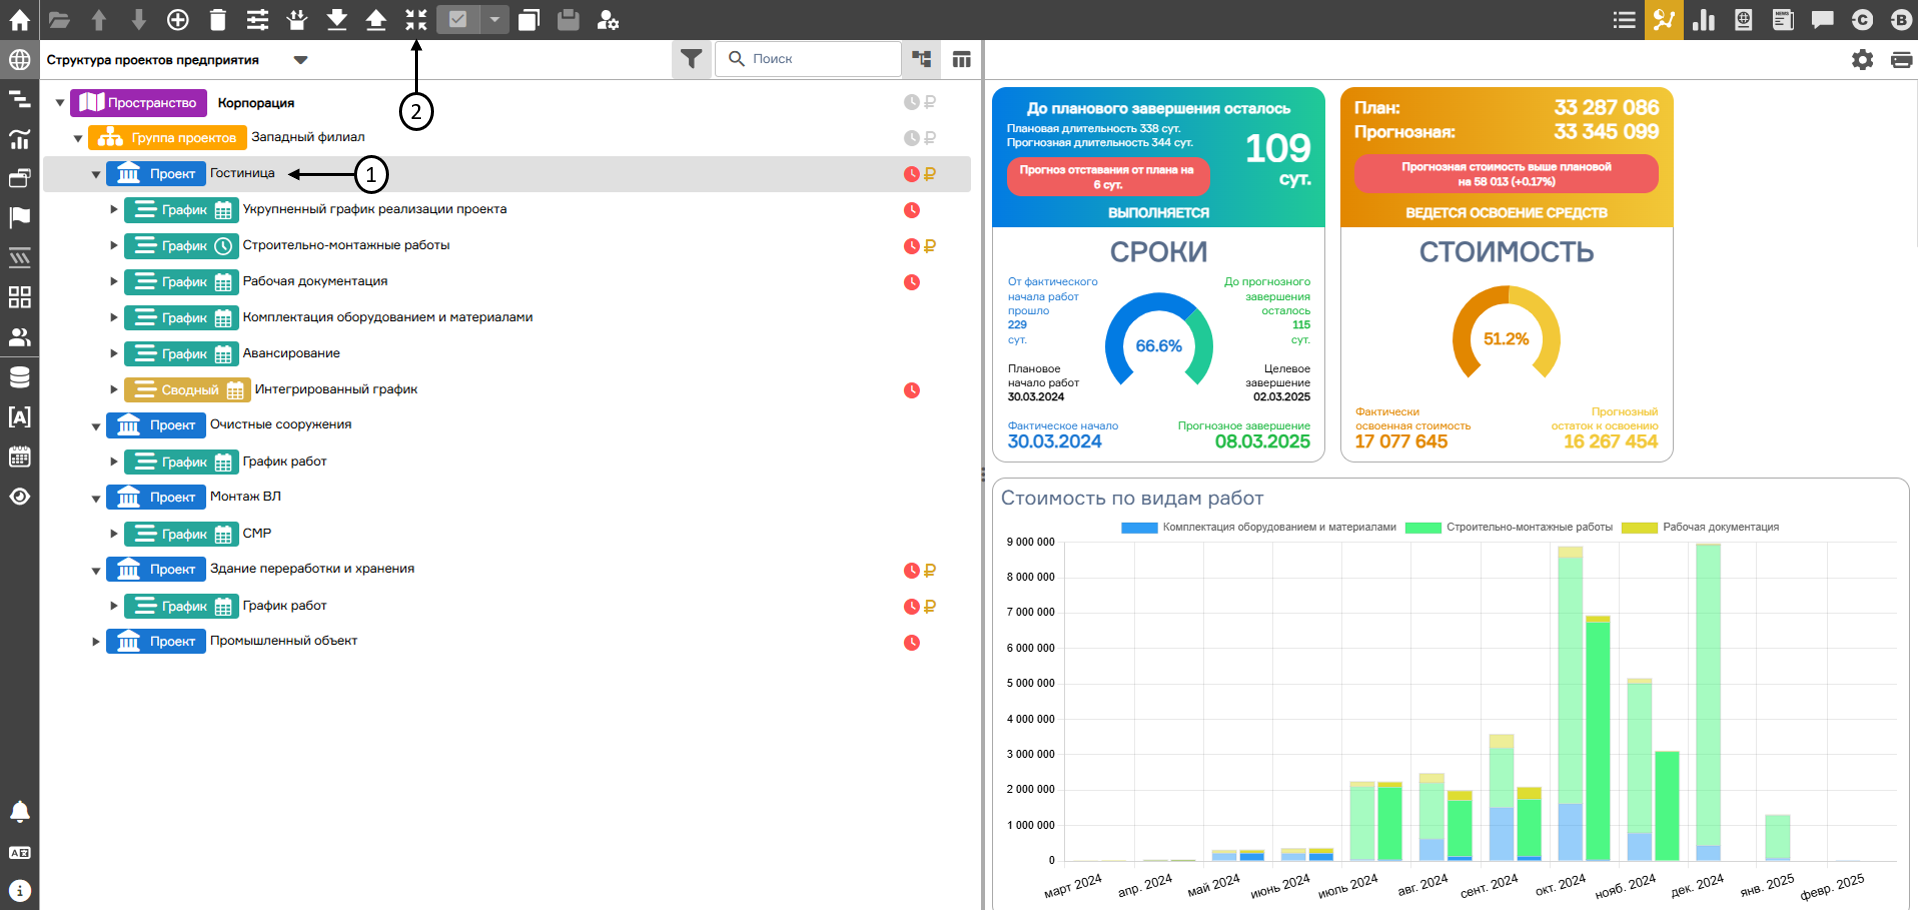Image resolution: width=1918 pixels, height=910 pixels.
Task: Open dashboard settings gear icon
Action: pos(1862,60)
